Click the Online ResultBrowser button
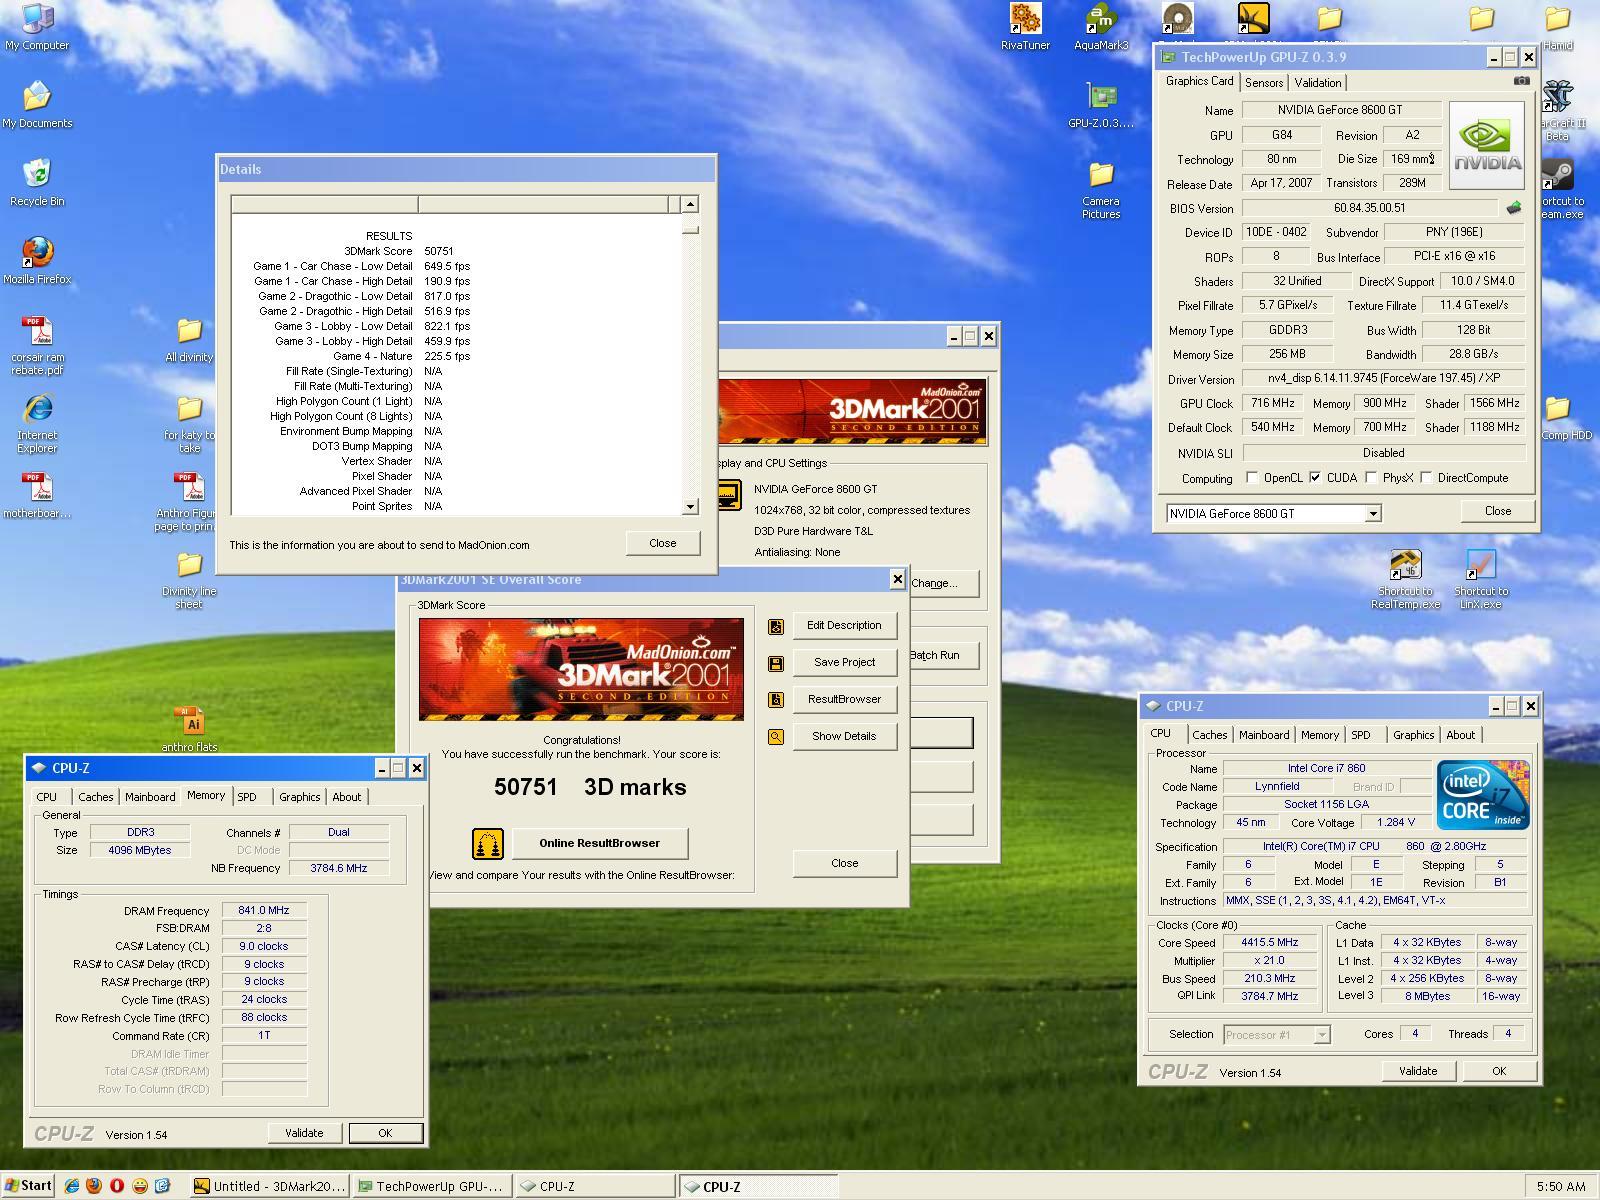The image size is (1600, 1200). pos(600,843)
